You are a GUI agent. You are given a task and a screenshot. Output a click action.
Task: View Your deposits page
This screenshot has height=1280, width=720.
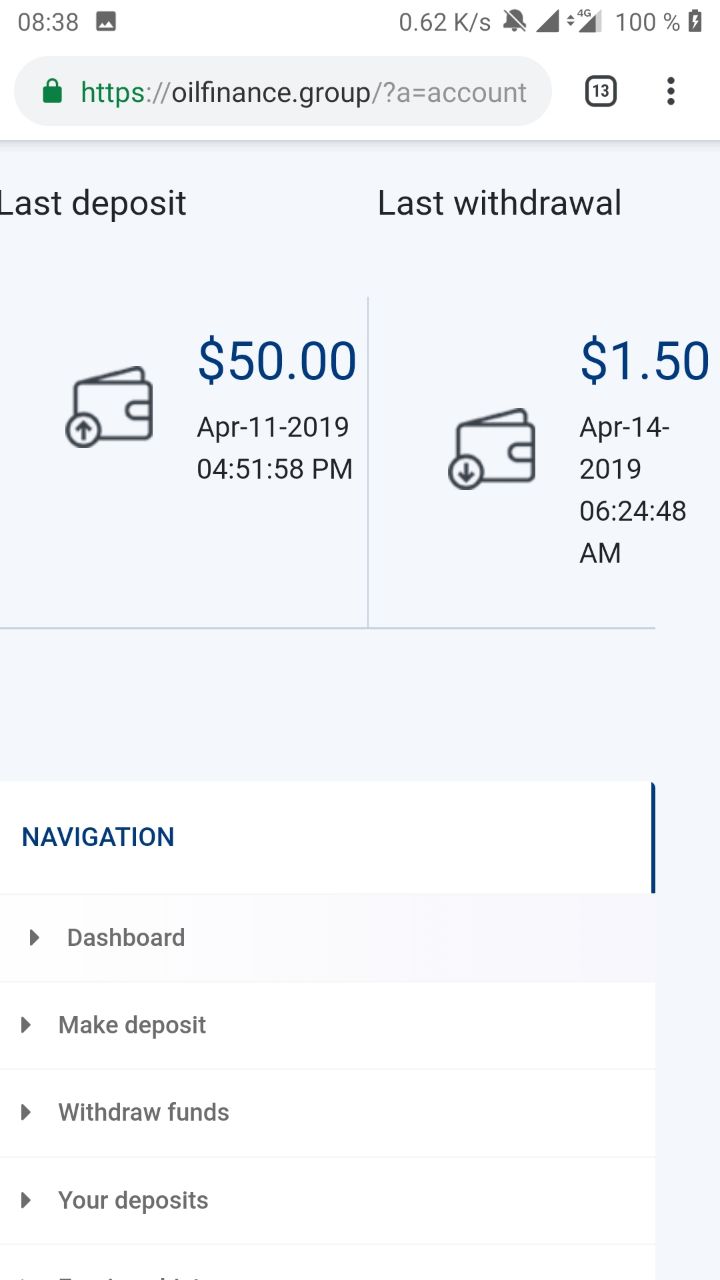327,1200
